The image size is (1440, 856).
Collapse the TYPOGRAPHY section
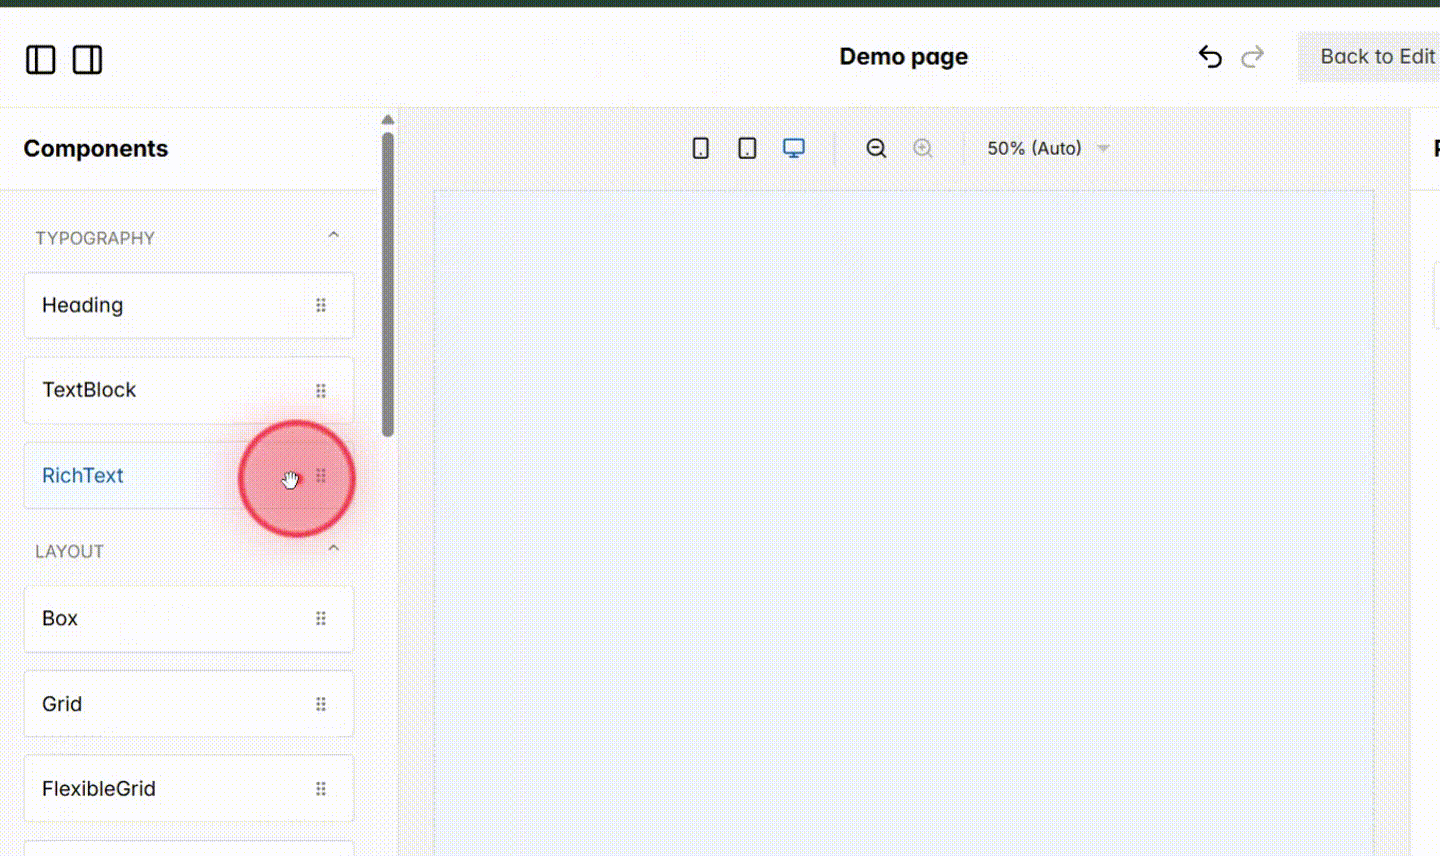[x=333, y=234]
